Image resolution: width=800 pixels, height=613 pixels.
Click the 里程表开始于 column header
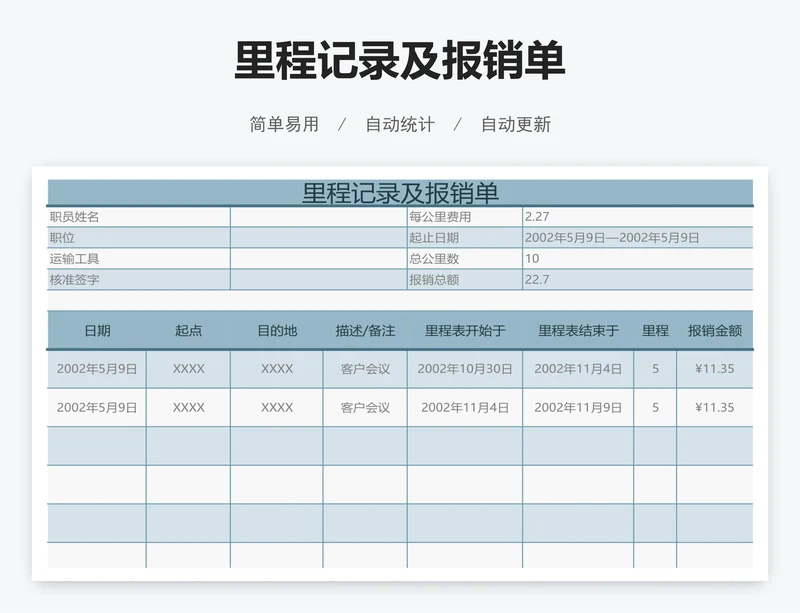[x=465, y=331]
